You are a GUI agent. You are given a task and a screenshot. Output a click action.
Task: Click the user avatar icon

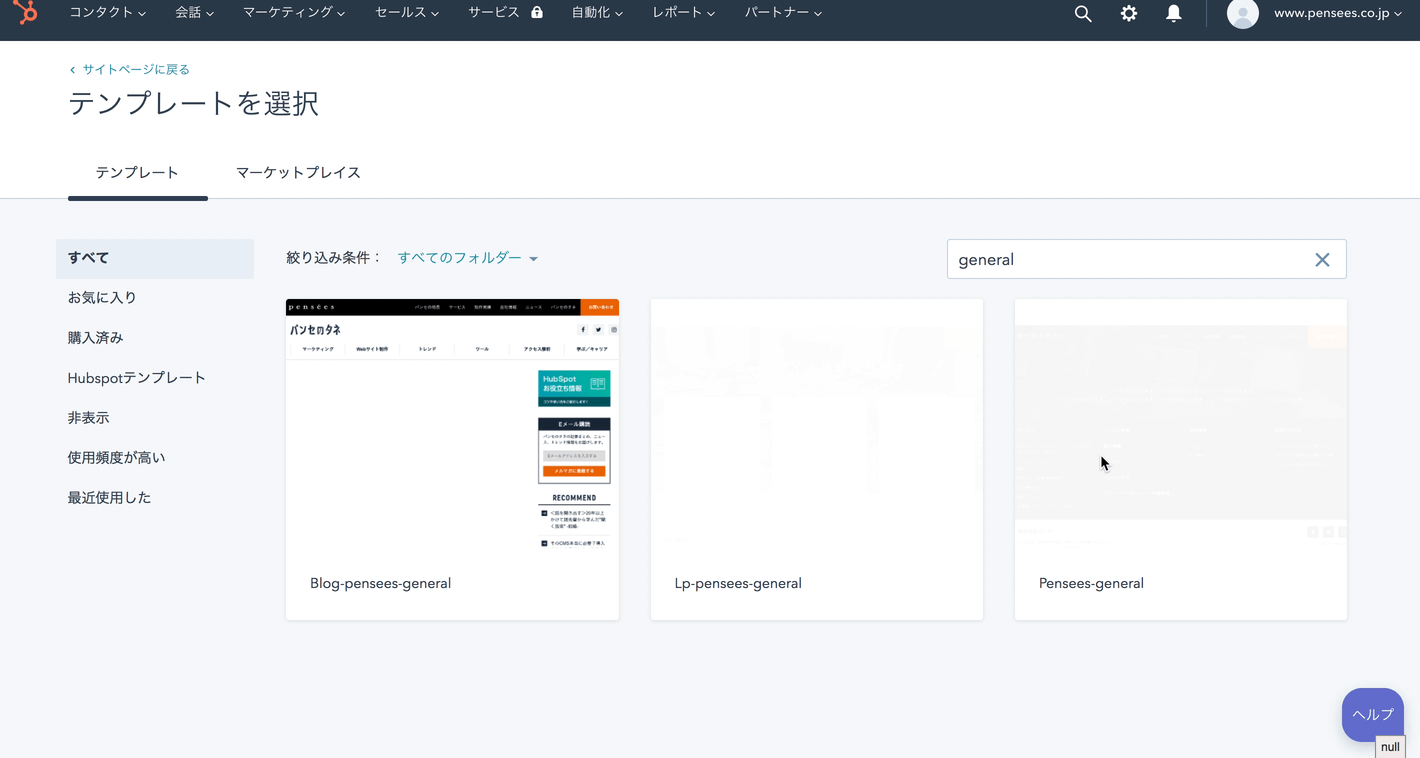(1242, 14)
